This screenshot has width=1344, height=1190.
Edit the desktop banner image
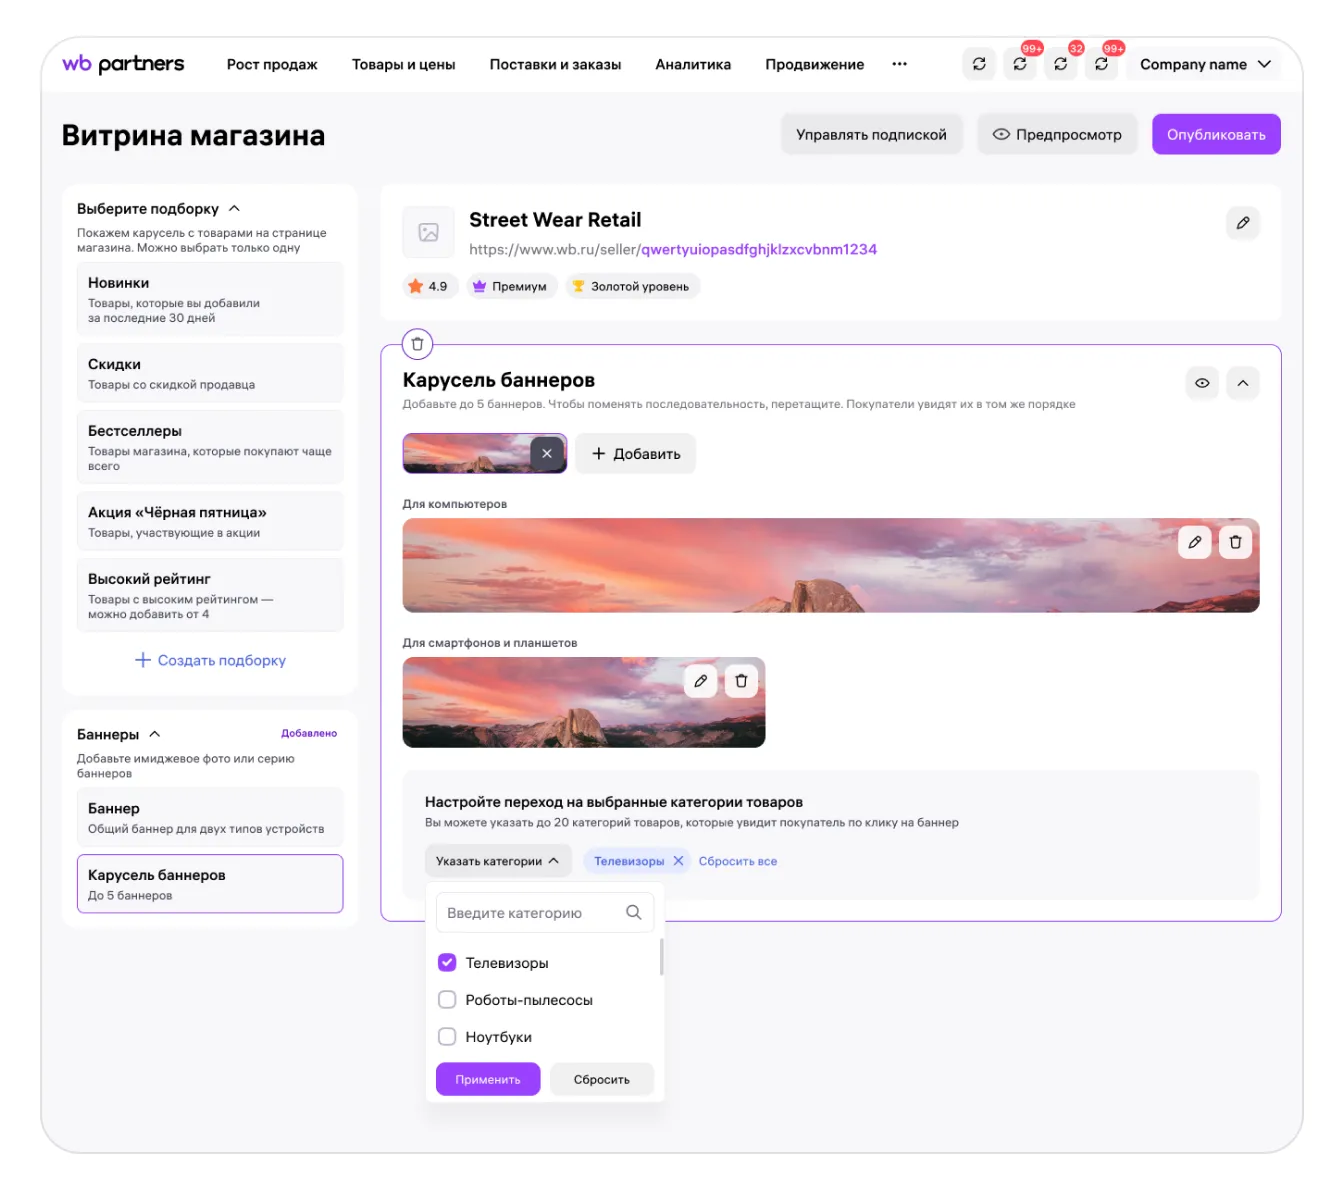(x=1194, y=542)
